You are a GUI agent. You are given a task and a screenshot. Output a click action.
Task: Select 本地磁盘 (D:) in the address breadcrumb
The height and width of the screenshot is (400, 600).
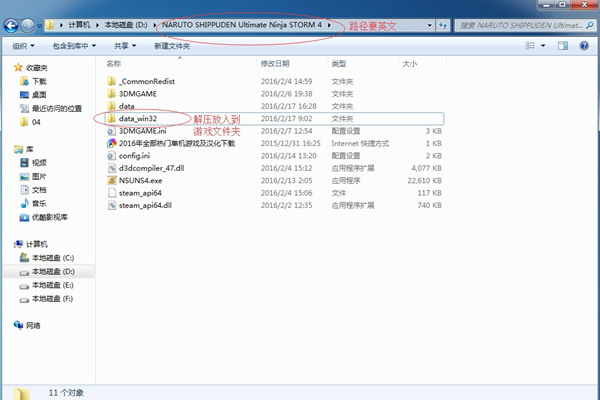click(x=126, y=25)
